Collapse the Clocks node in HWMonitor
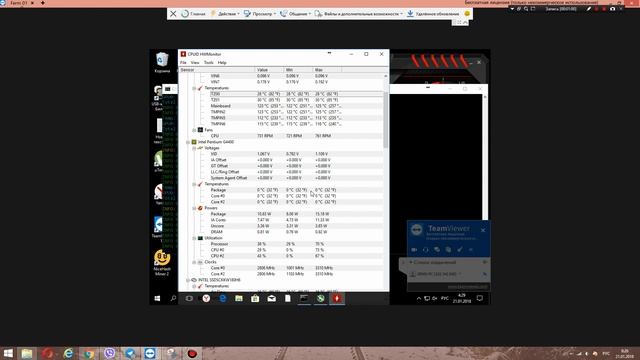The image size is (640, 360). pos(194,262)
